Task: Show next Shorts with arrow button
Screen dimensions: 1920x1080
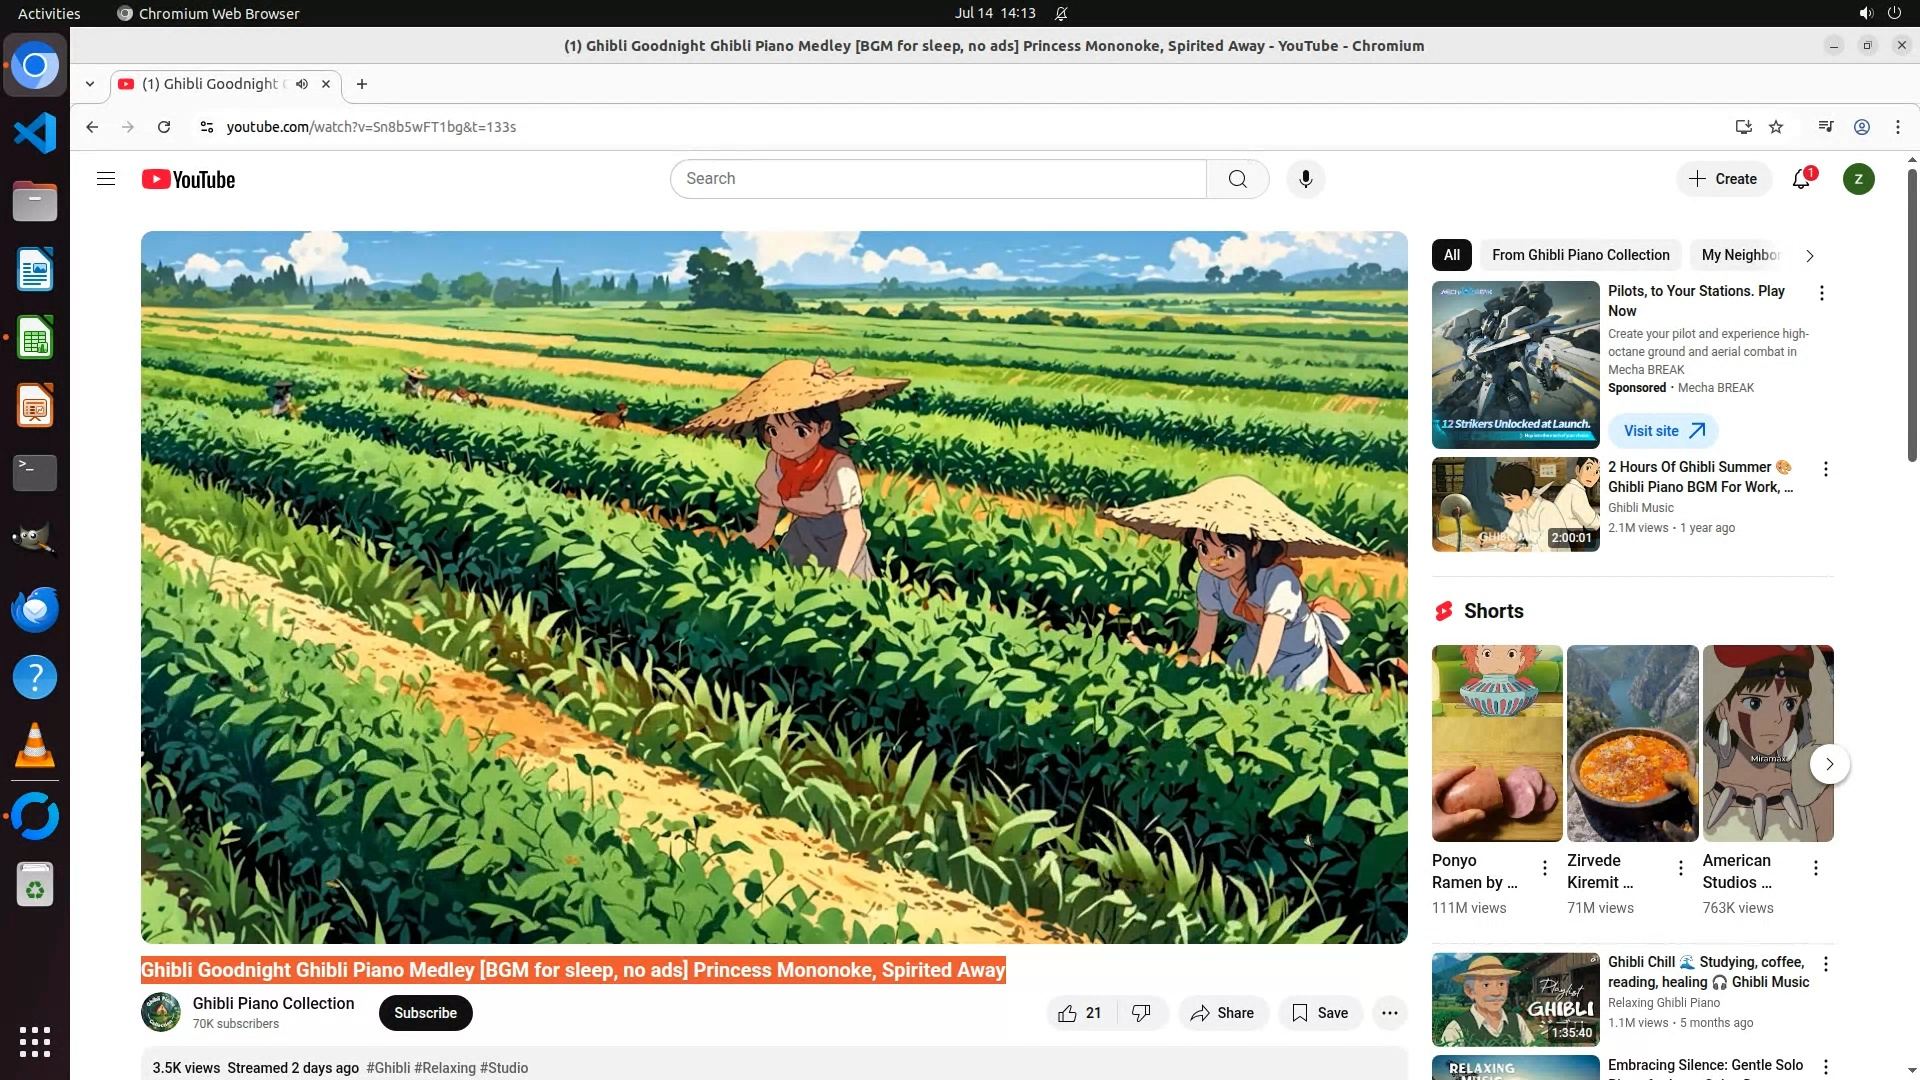Action: (1829, 764)
